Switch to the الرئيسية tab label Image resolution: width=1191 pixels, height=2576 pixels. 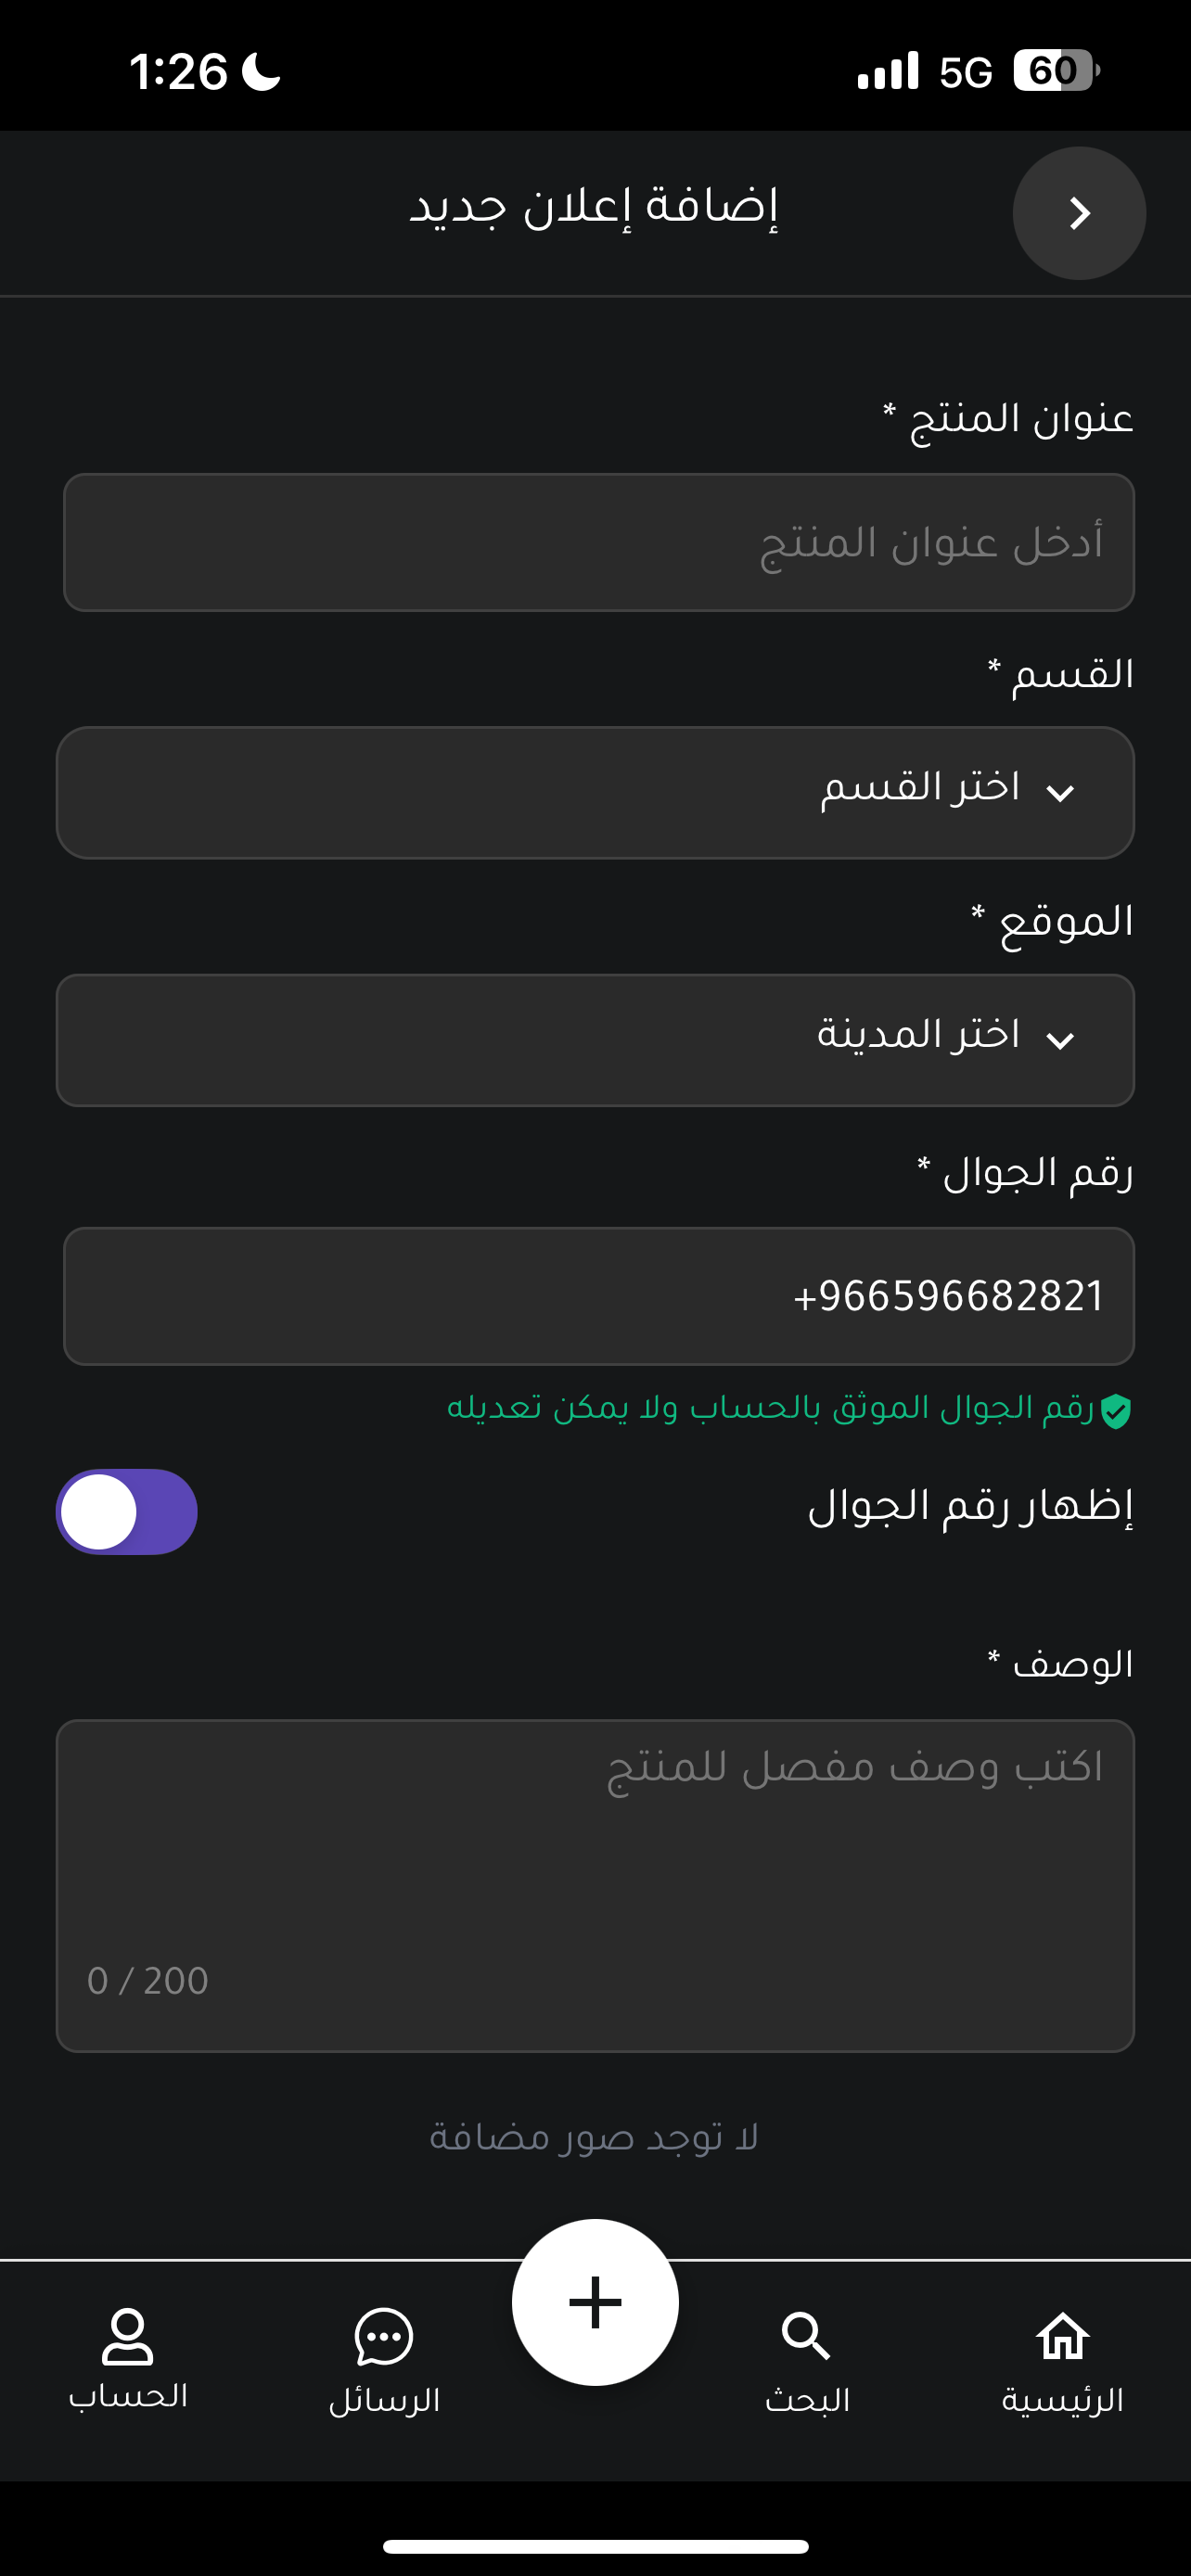tap(1062, 2399)
